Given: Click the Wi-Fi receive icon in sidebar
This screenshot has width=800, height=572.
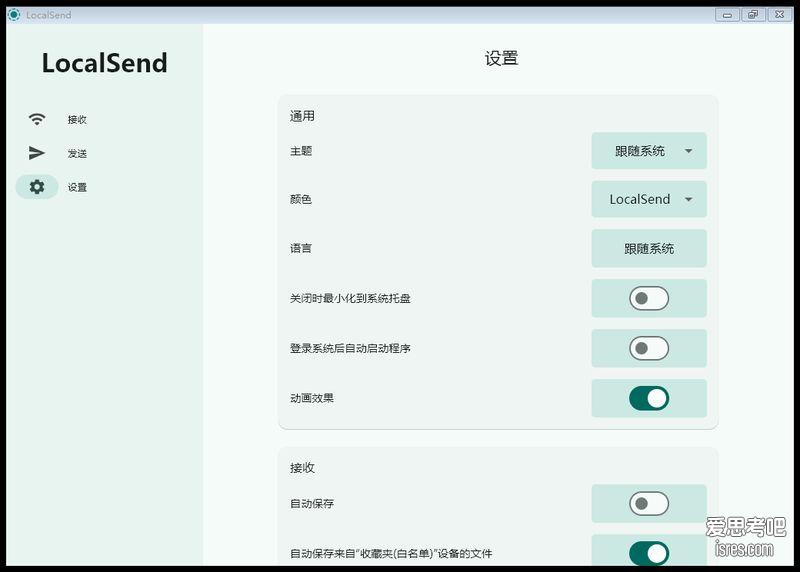Looking at the screenshot, I should pyautogui.click(x=37, y=119).
